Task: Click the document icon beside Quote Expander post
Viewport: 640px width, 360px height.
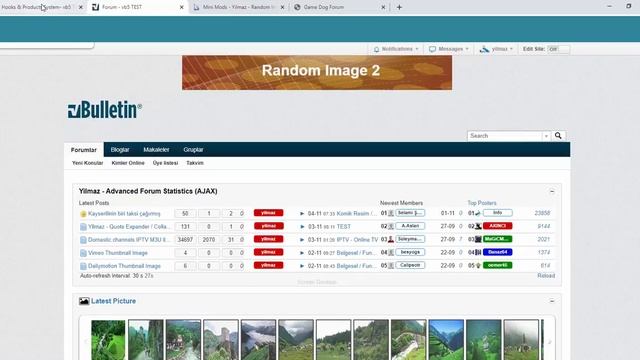Action: tap(83, 227)
